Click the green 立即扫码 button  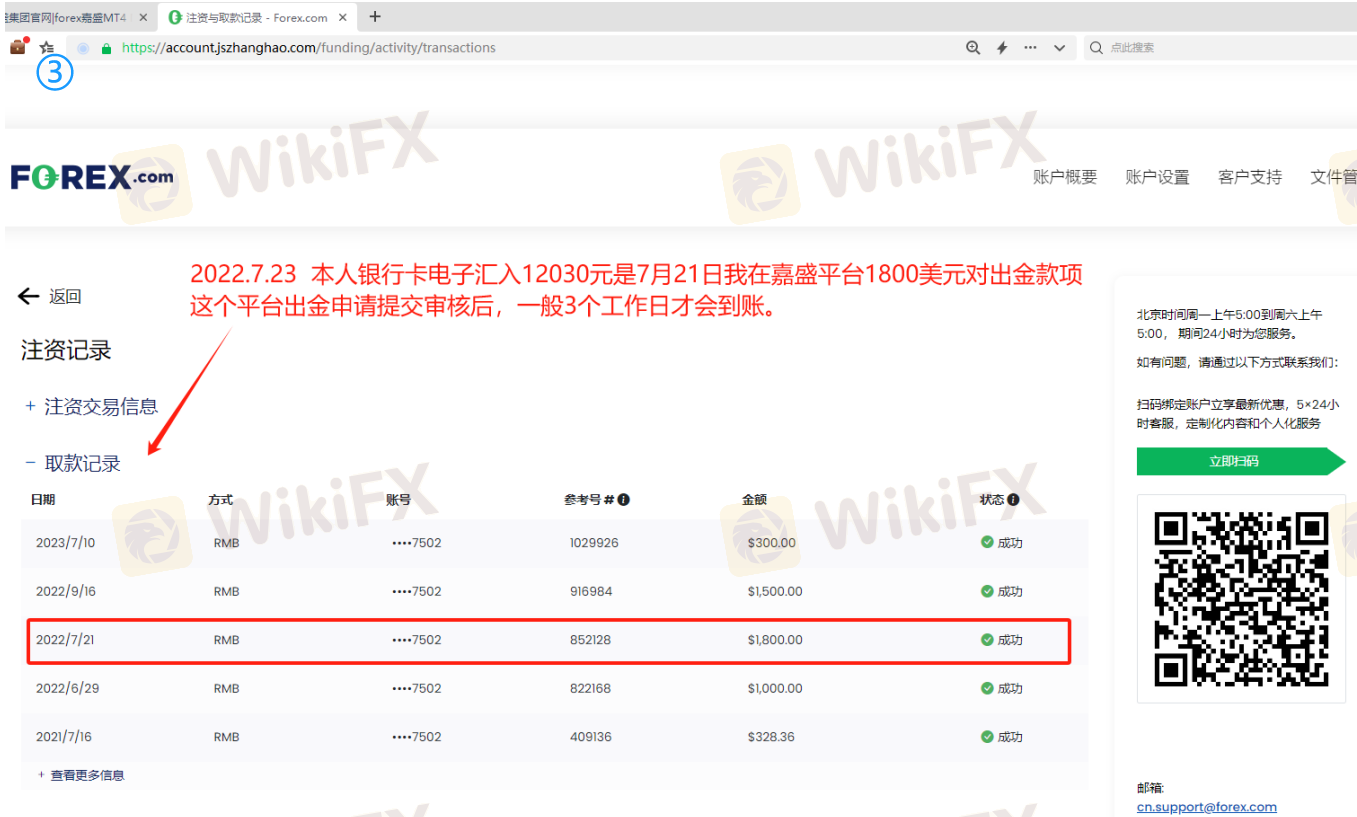click(1241, 461)
